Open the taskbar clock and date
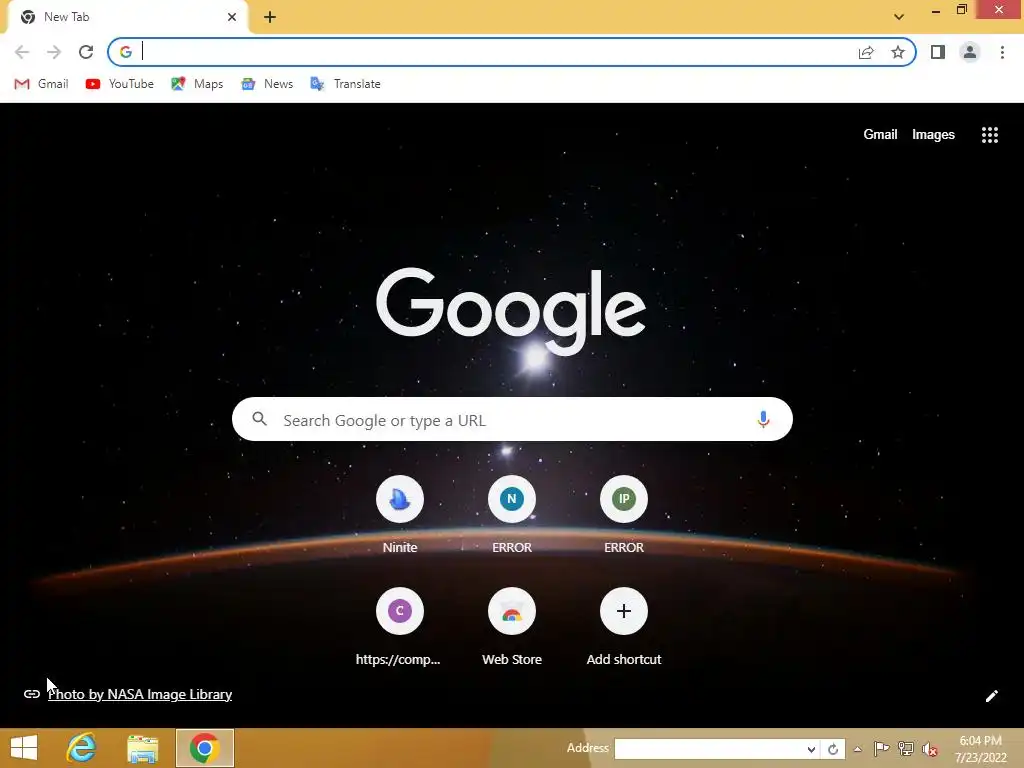Image resolution: width=1024 pixels, height=768 pixels. pos(980,749)
